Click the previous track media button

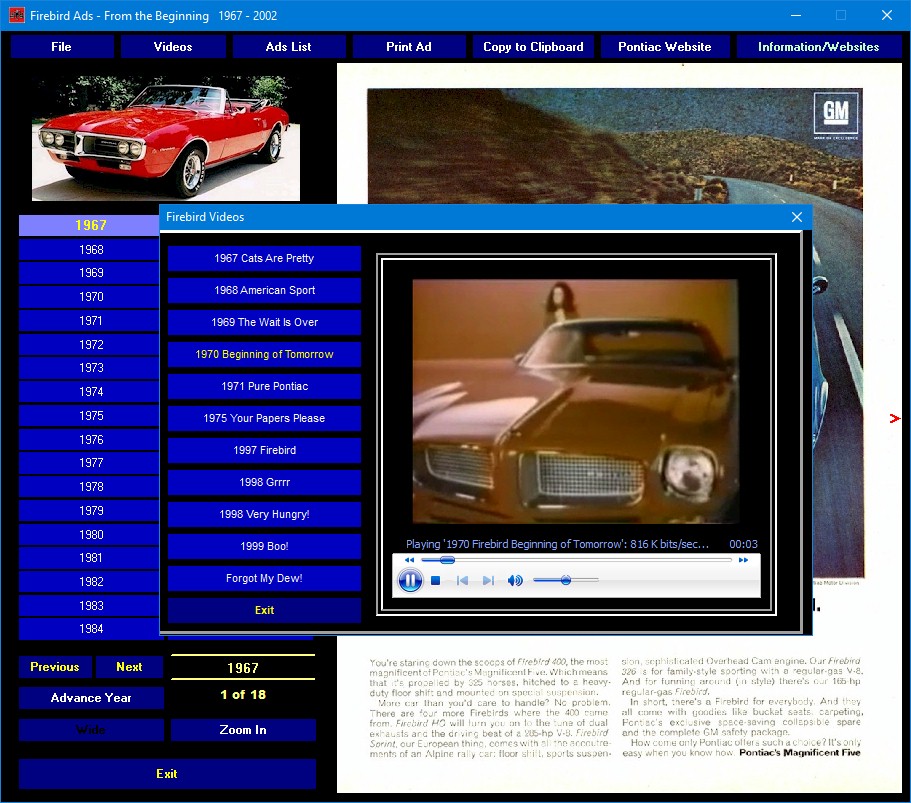coord(462,580)
